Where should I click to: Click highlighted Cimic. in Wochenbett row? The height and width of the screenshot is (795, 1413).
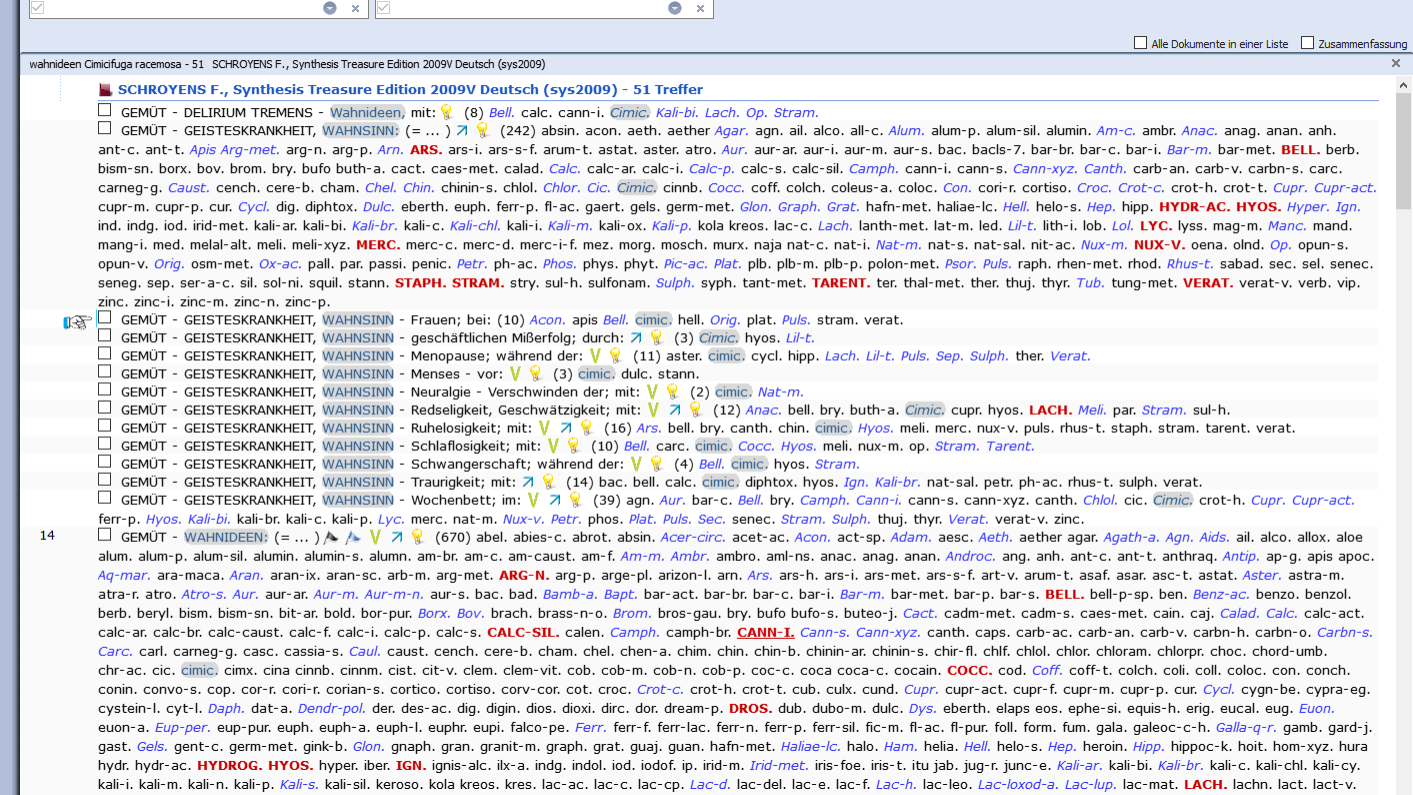tap(1172, 500)
